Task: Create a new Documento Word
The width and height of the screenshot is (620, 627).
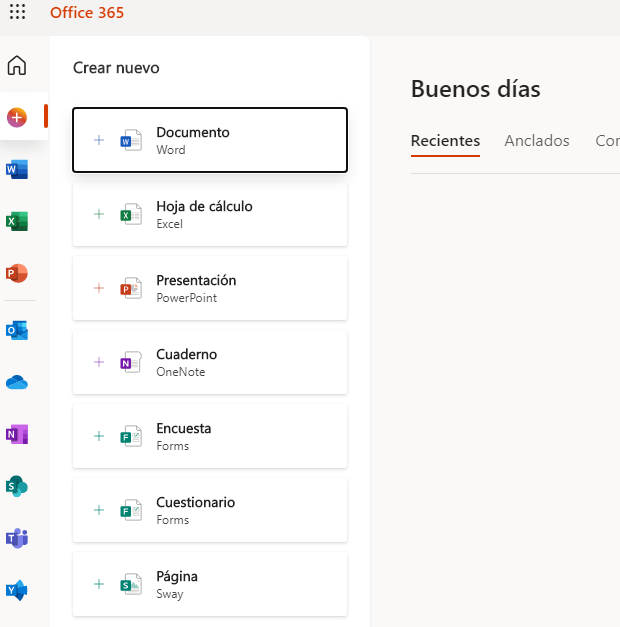Action: (210, 140)
